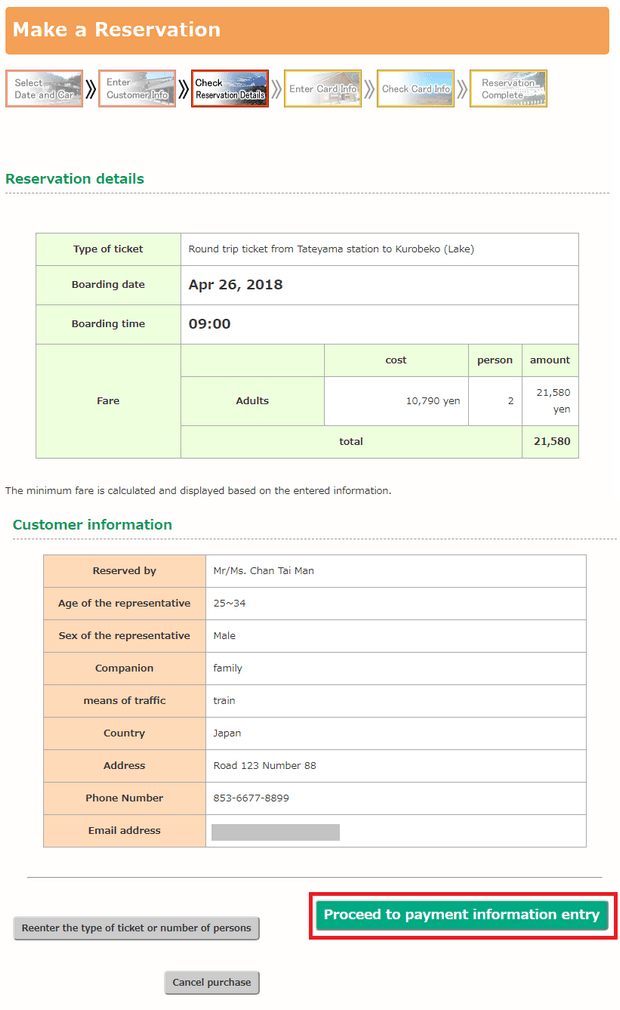
Task: Click the companion value 'family'
Action: tap(227, 669)
